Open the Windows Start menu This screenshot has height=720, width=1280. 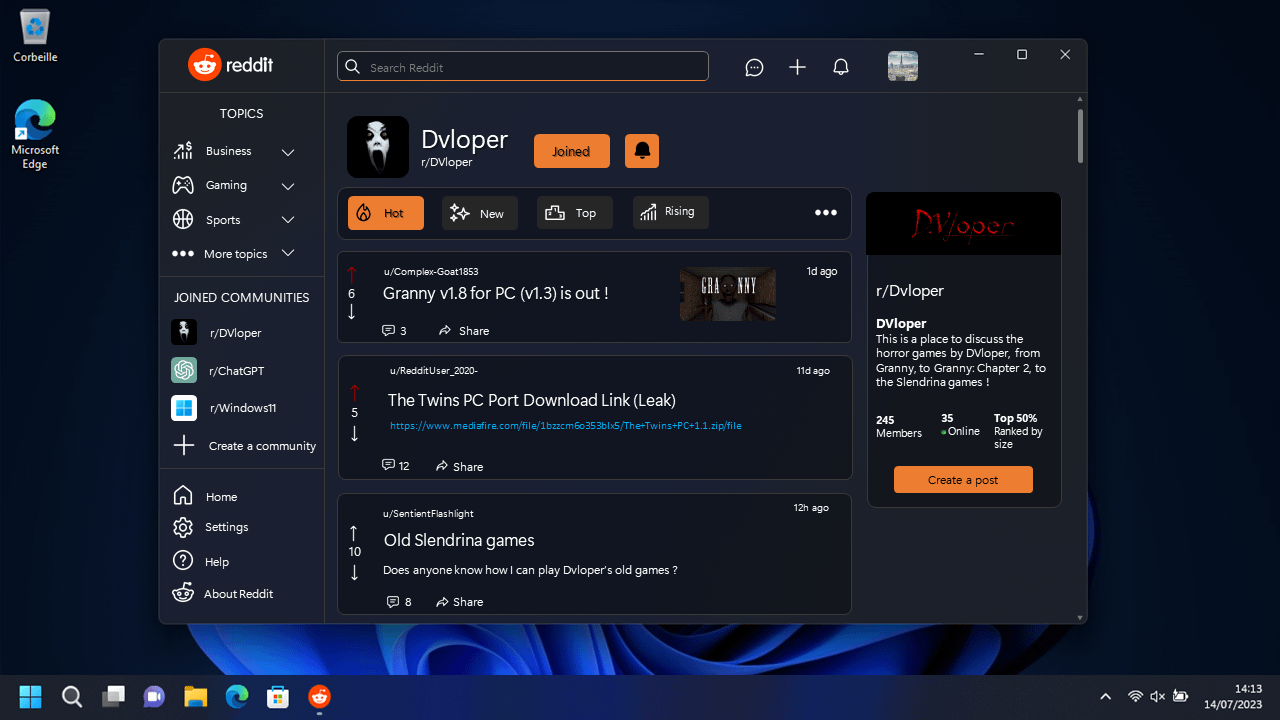pyautogui.click(x=31, y=696)
